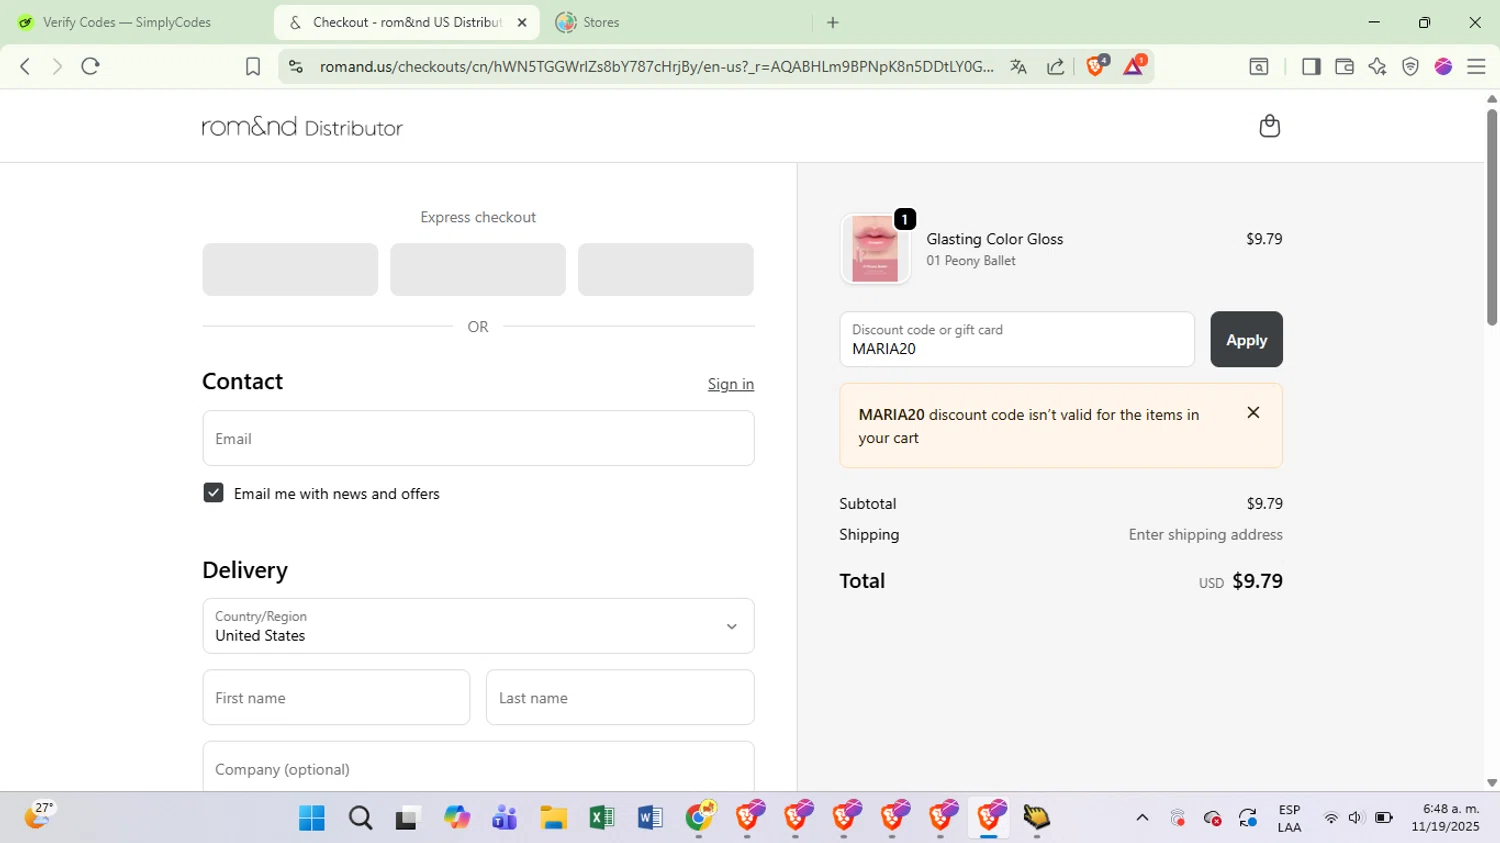Open Task View in the taskbar
The height and width of the screenshot is (843, 1500).
pos(407,818)
